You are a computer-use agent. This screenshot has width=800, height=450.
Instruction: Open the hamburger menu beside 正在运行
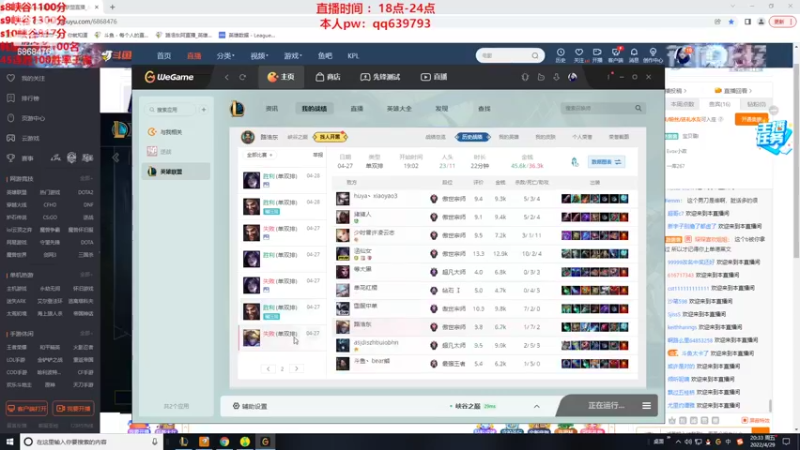click(646, 406)
